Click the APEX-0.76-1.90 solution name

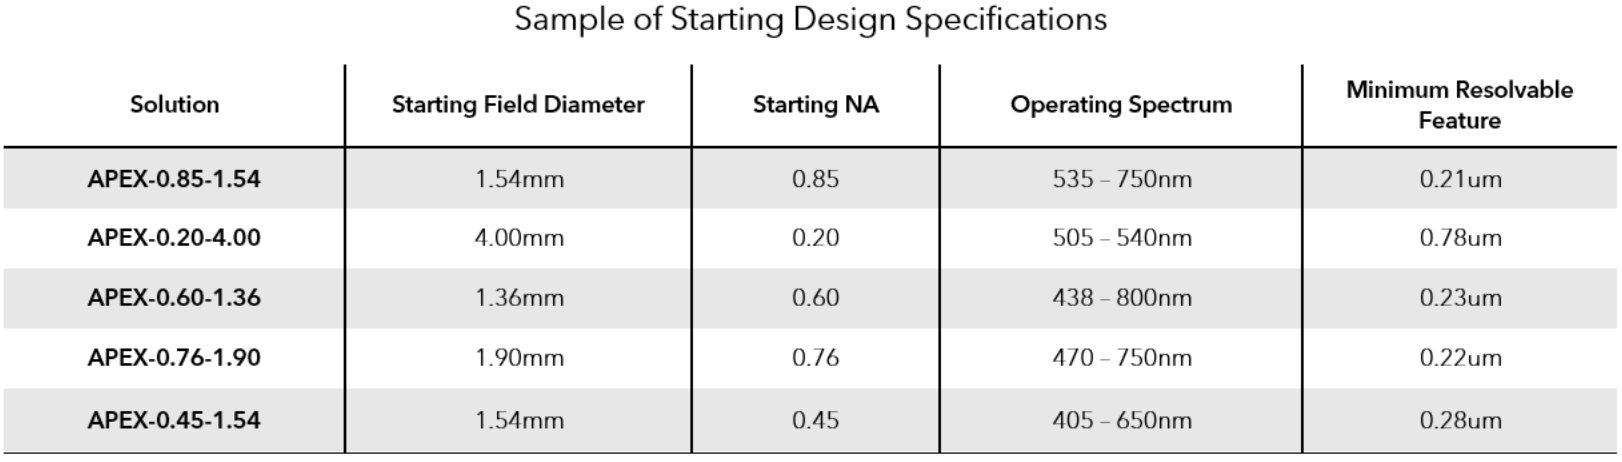point(174,358)
